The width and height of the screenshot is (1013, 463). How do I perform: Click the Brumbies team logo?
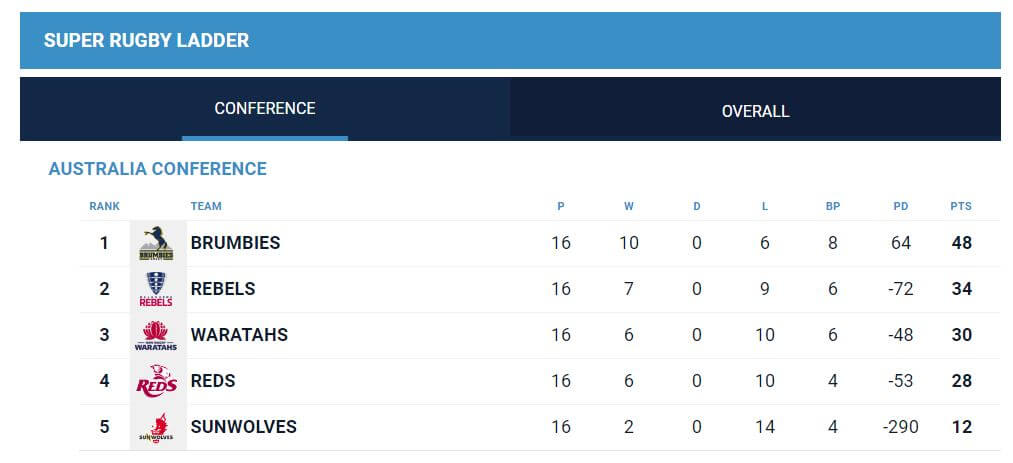[x=156, y=243]
